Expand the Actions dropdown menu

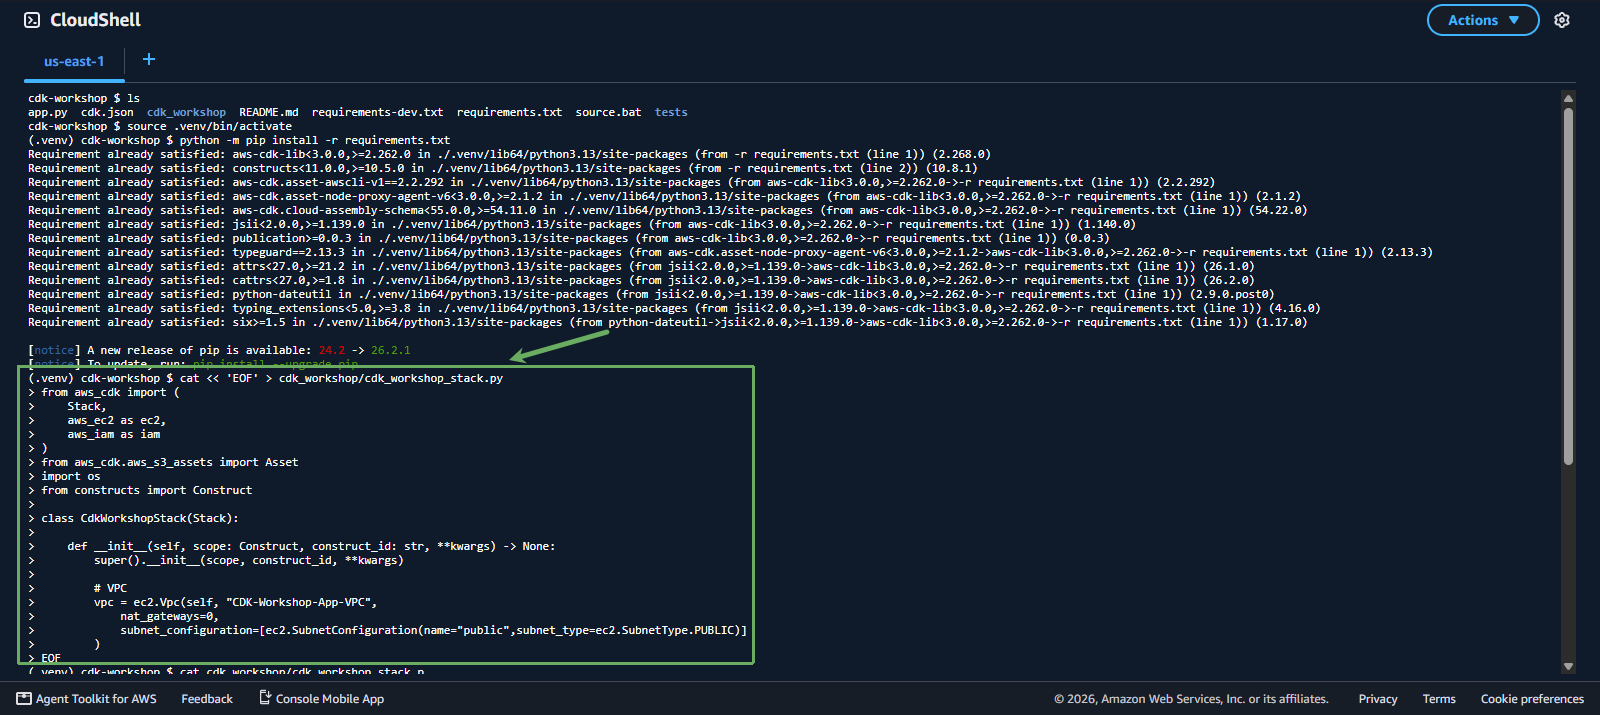1483,20
